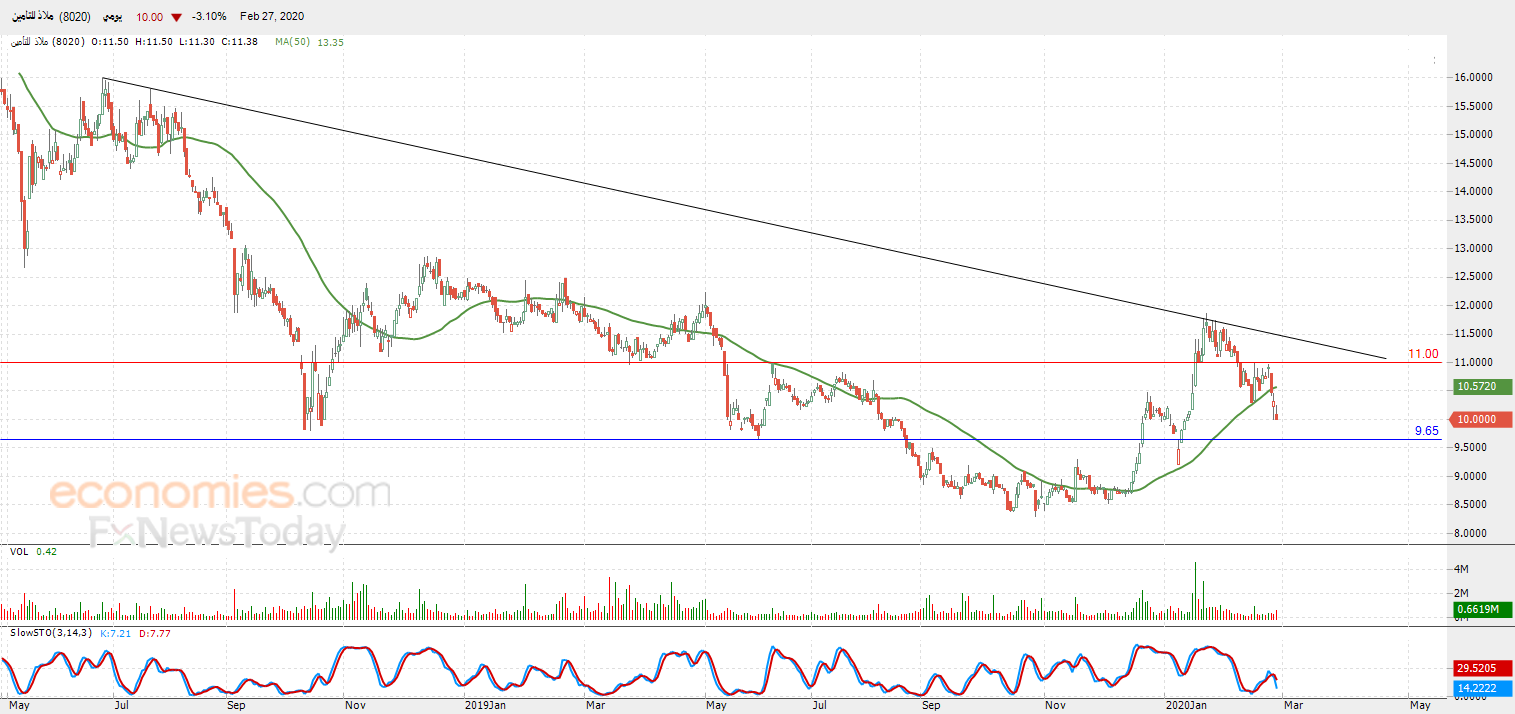Click the red 11.00 resistance level label
Screen dimensions: 1515x714
pos(1423,354)
